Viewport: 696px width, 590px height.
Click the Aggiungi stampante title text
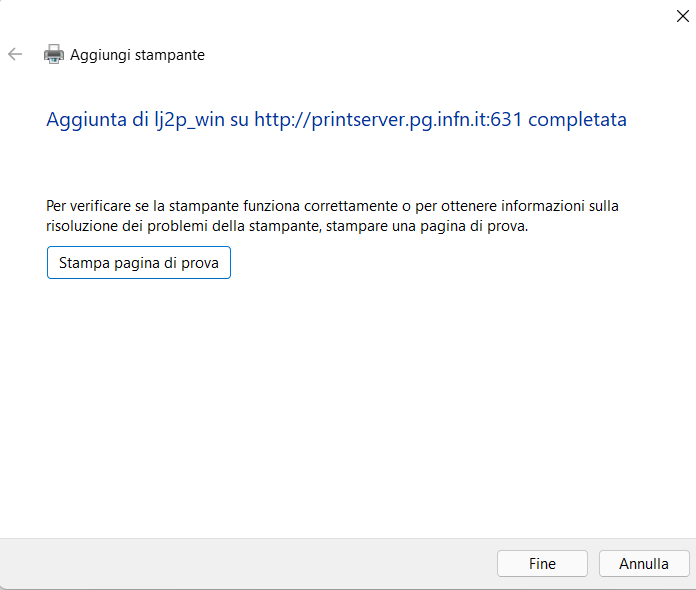click(137, 55)
